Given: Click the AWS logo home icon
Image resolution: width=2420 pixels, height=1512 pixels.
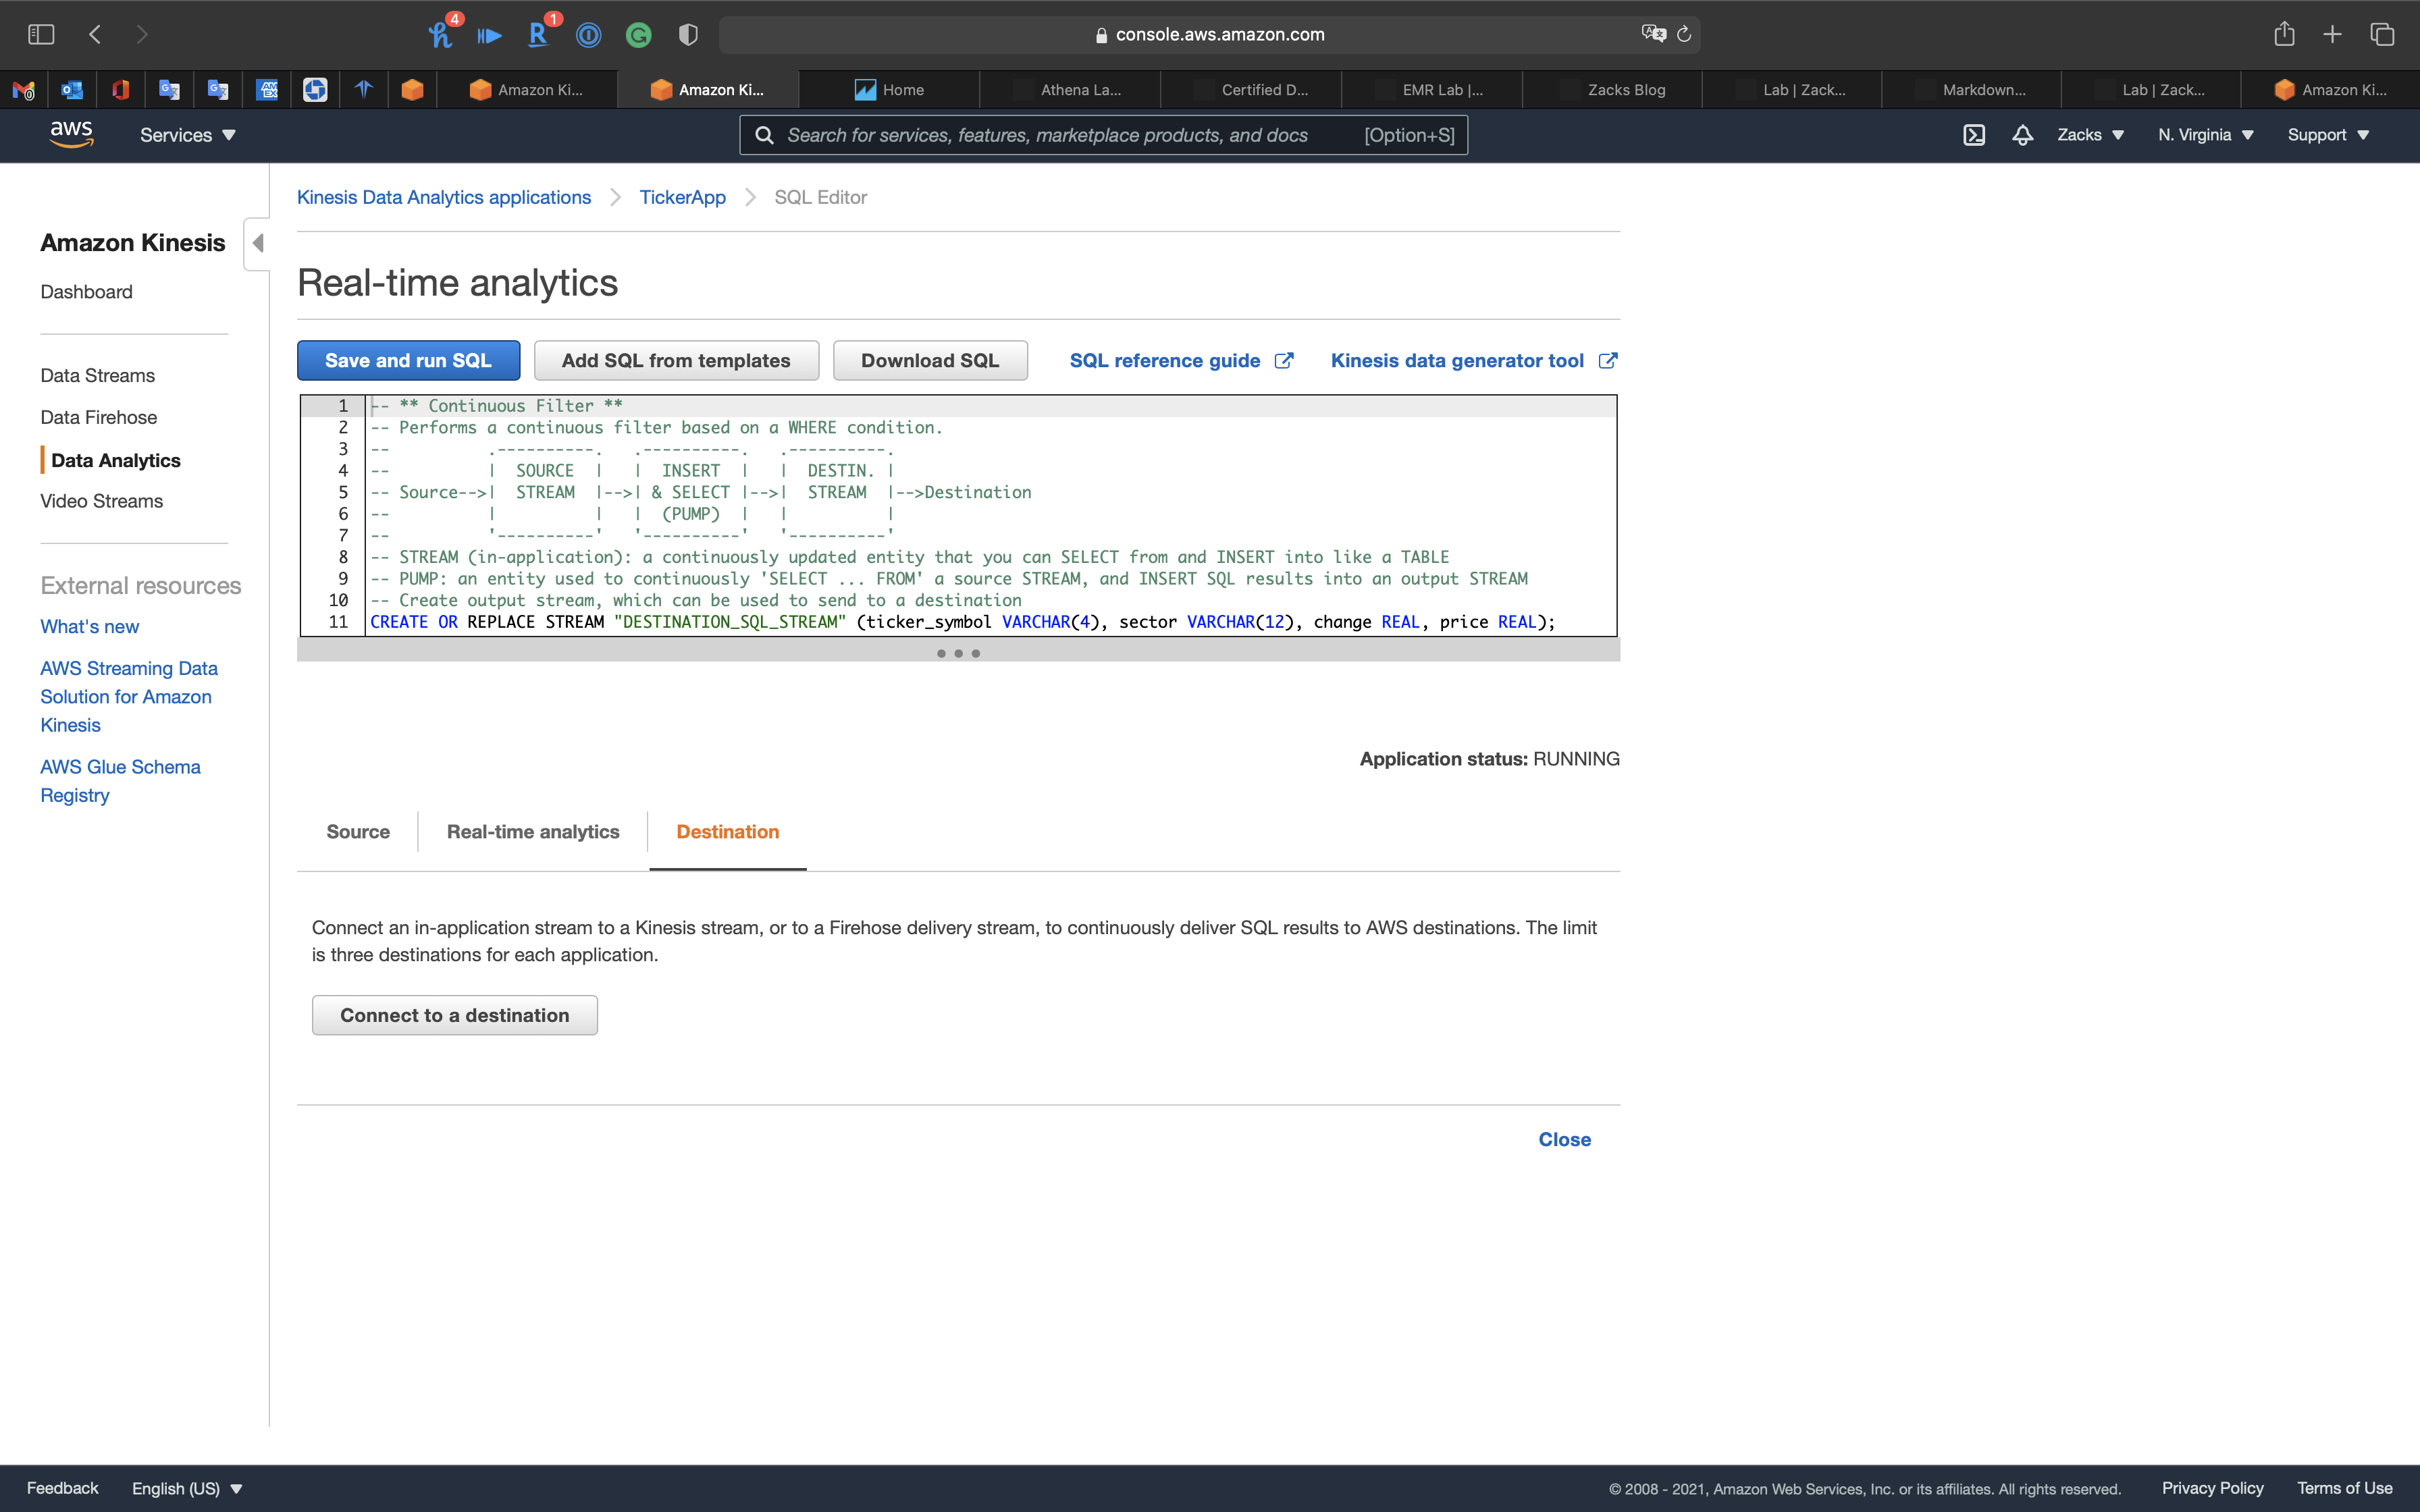Looking at the screenshot, I should click(71, 134).
